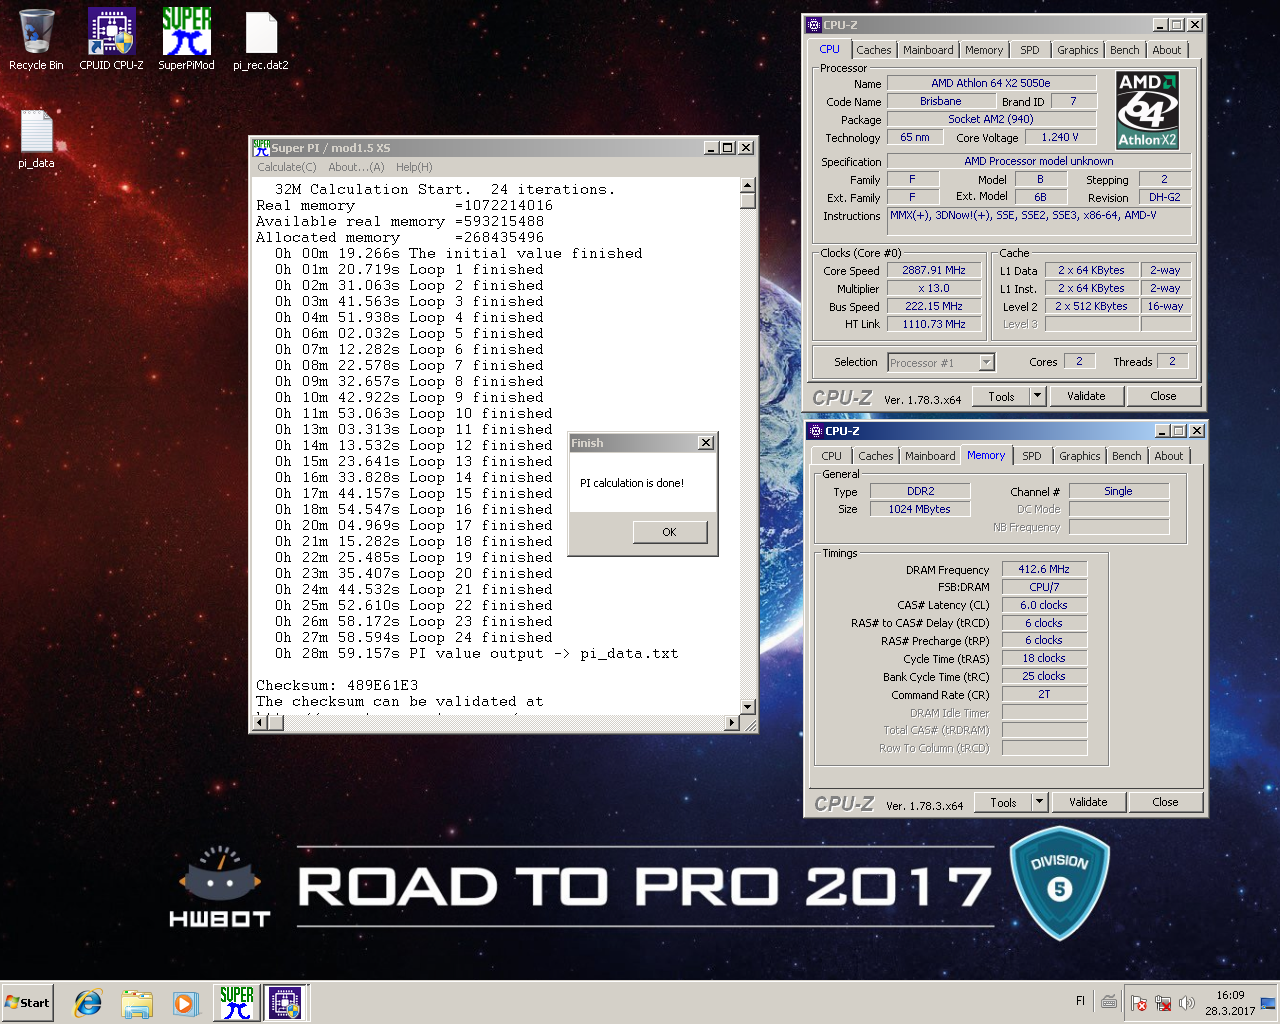The image size is (1280, 1024).
Task: Open Bench tab in lower CPU-Z window
Action: point(1127,456)
